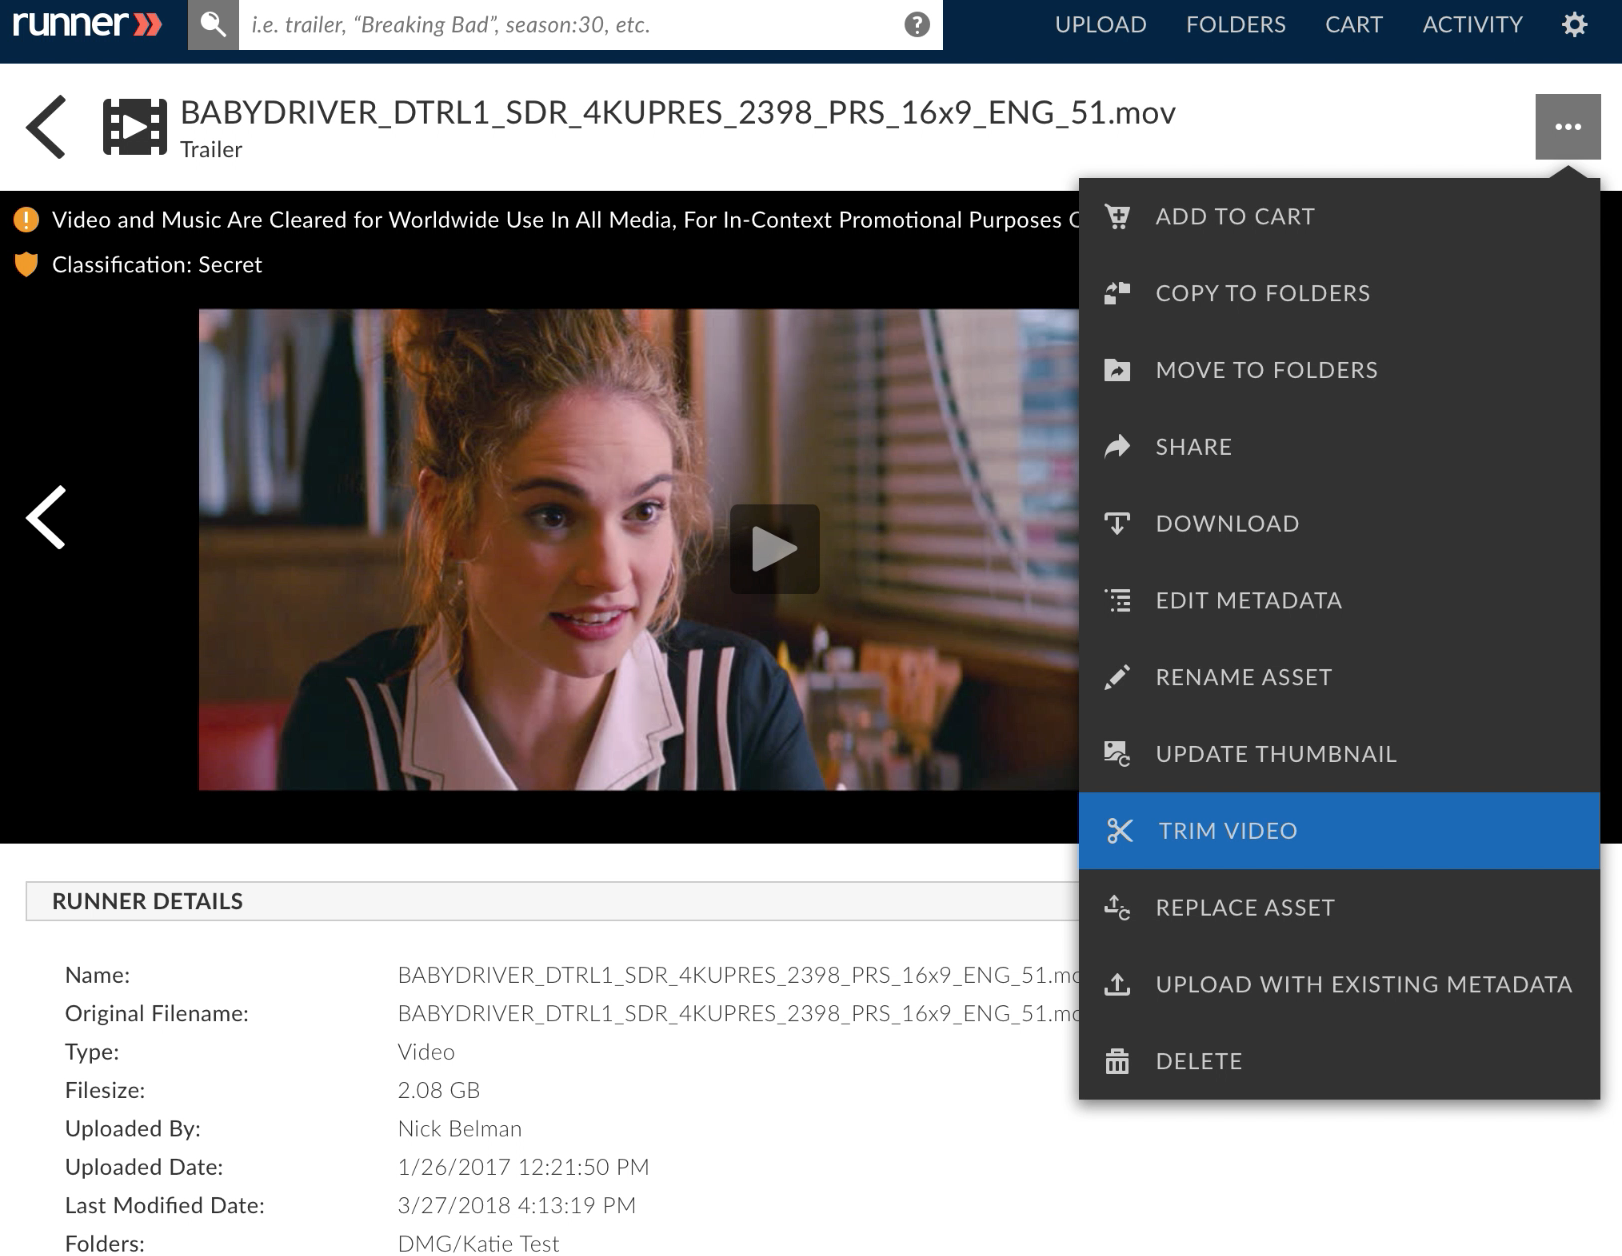This screenshot has width=1622, height=1256.
Task: Choose Rename Asset
Action: 1339,677
